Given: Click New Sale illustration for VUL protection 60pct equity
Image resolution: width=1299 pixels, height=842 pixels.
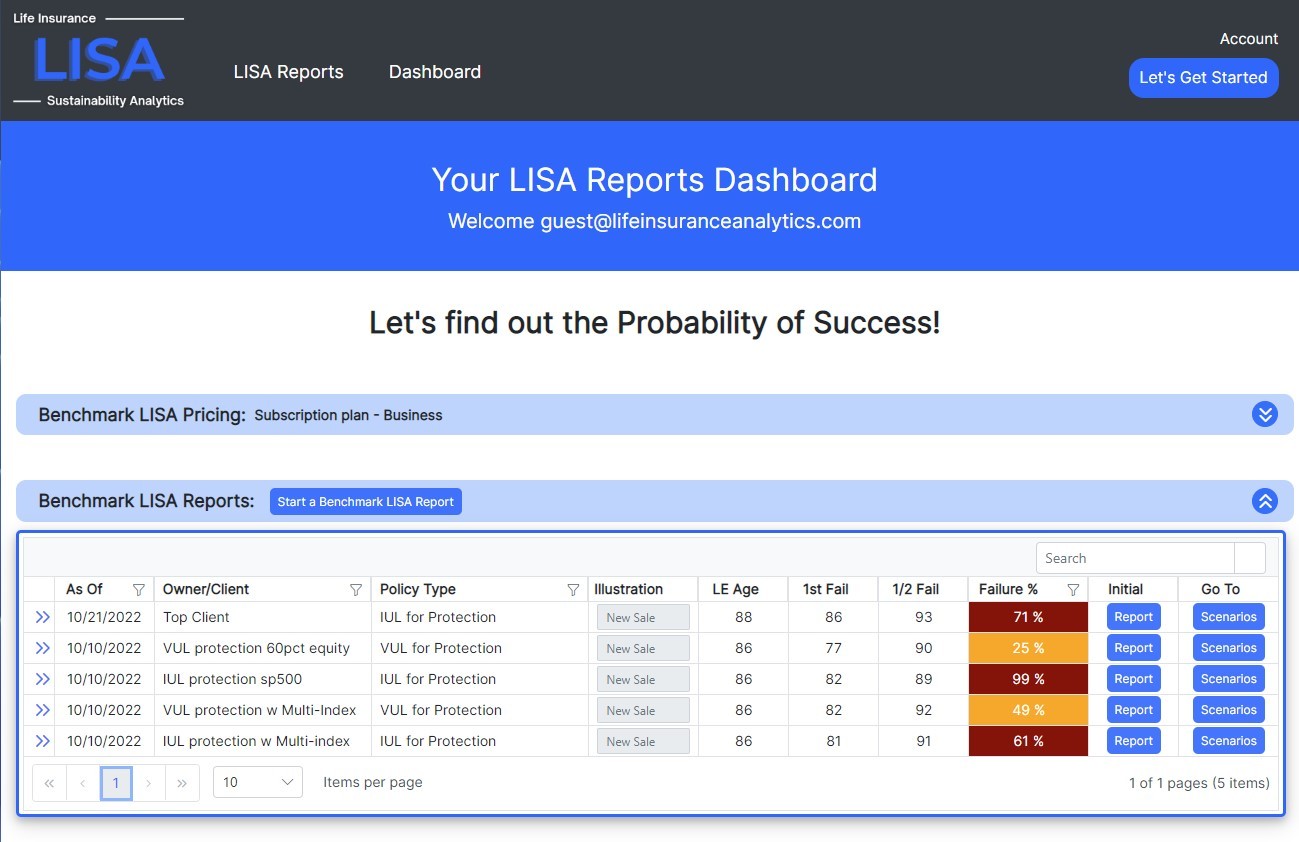Looking at the screenshot, I should click(643, 649).
